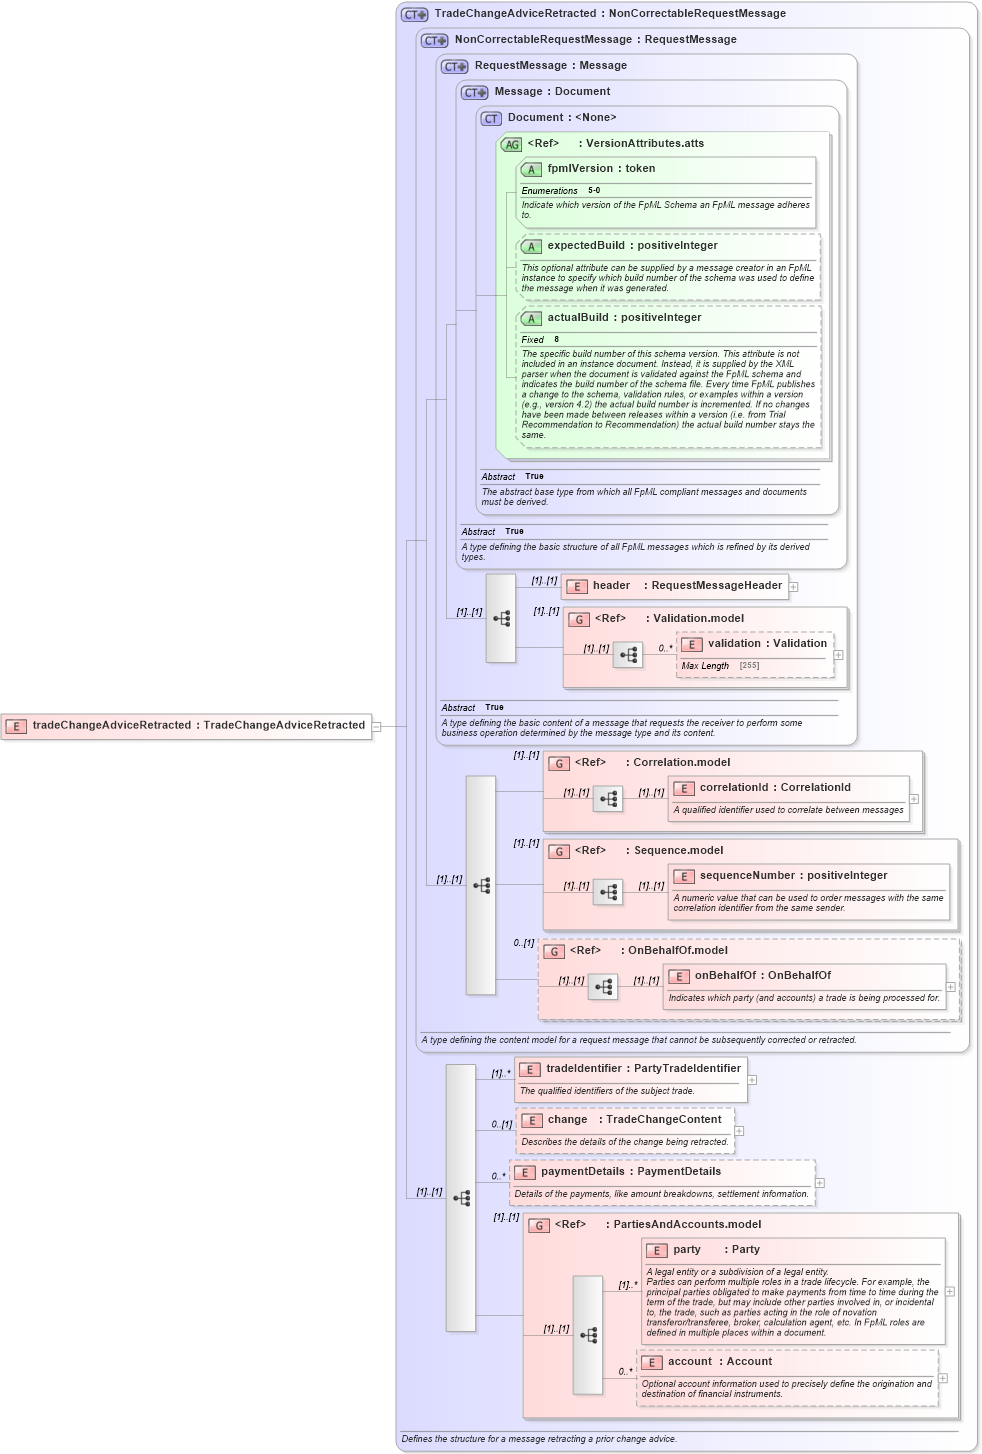Open the CorrelationId type link
Screen dimensions: 982x1454
[x=816, y=788]
